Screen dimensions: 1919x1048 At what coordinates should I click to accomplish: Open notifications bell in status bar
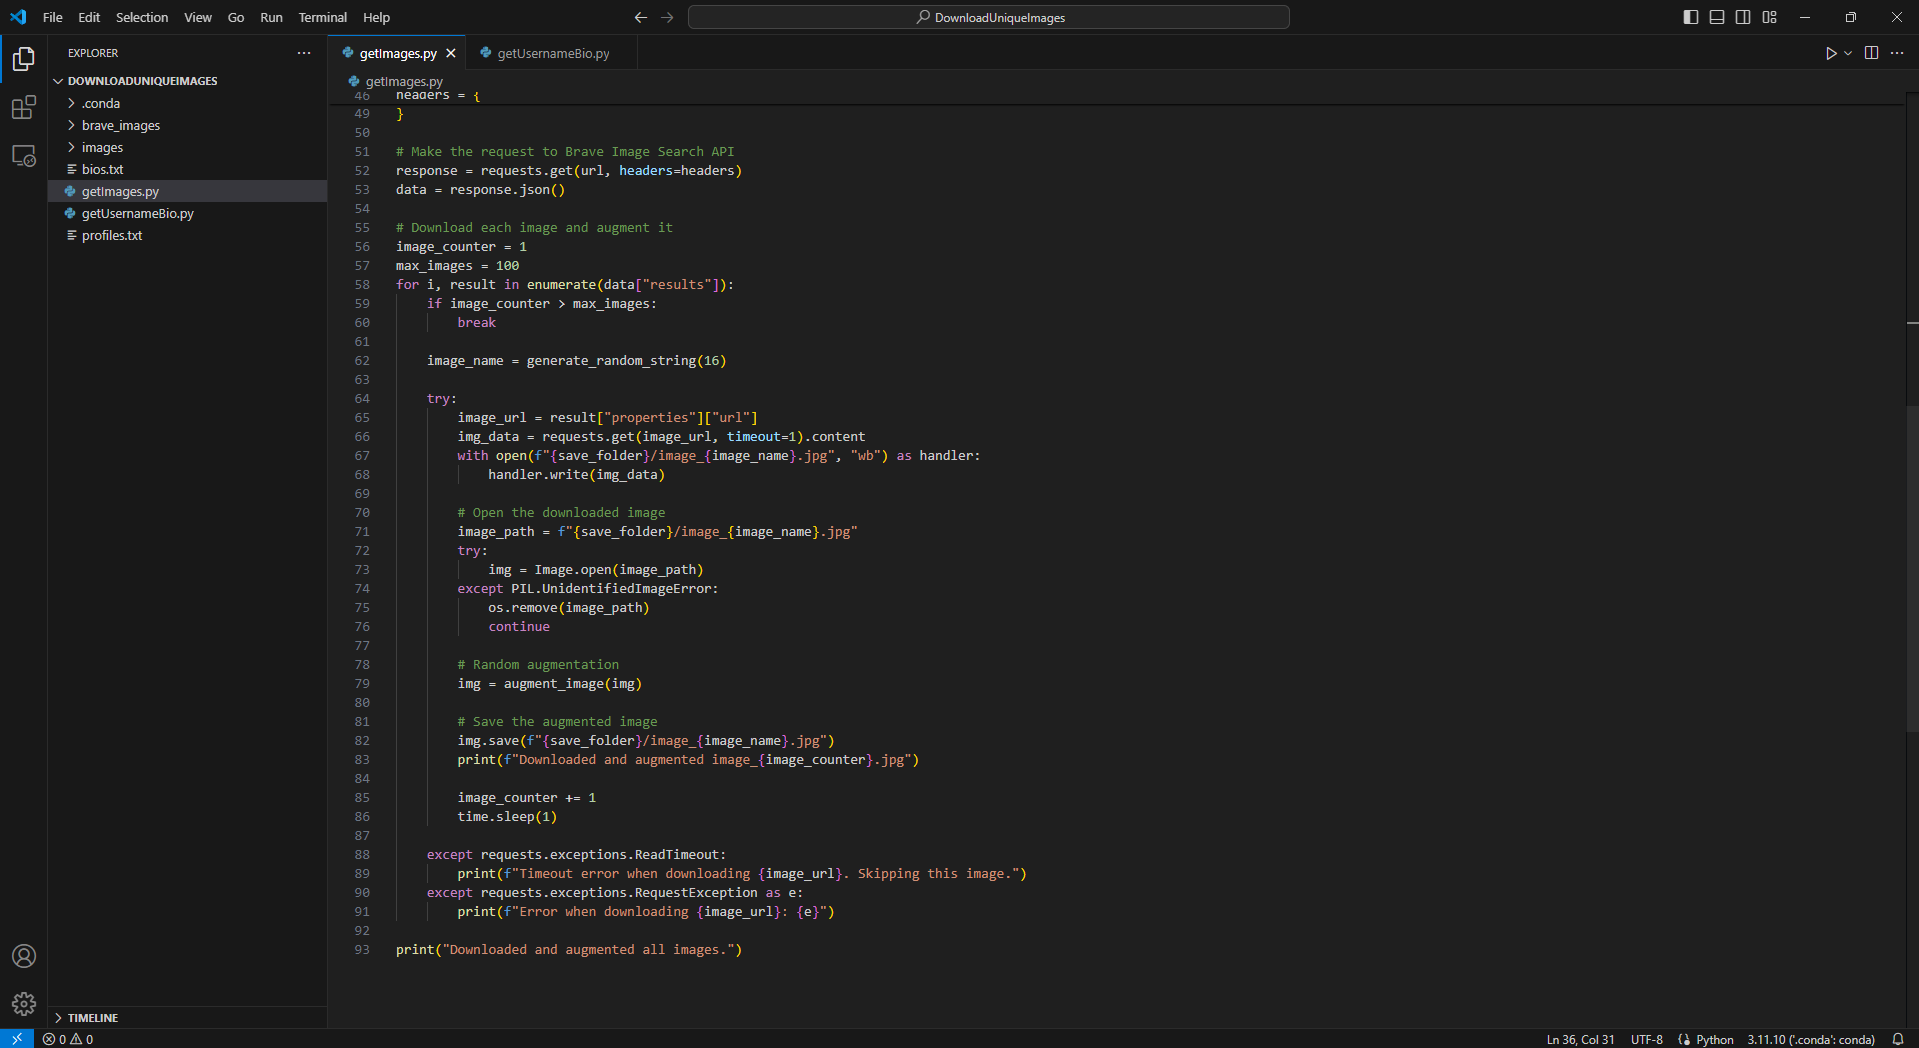1897,1039
